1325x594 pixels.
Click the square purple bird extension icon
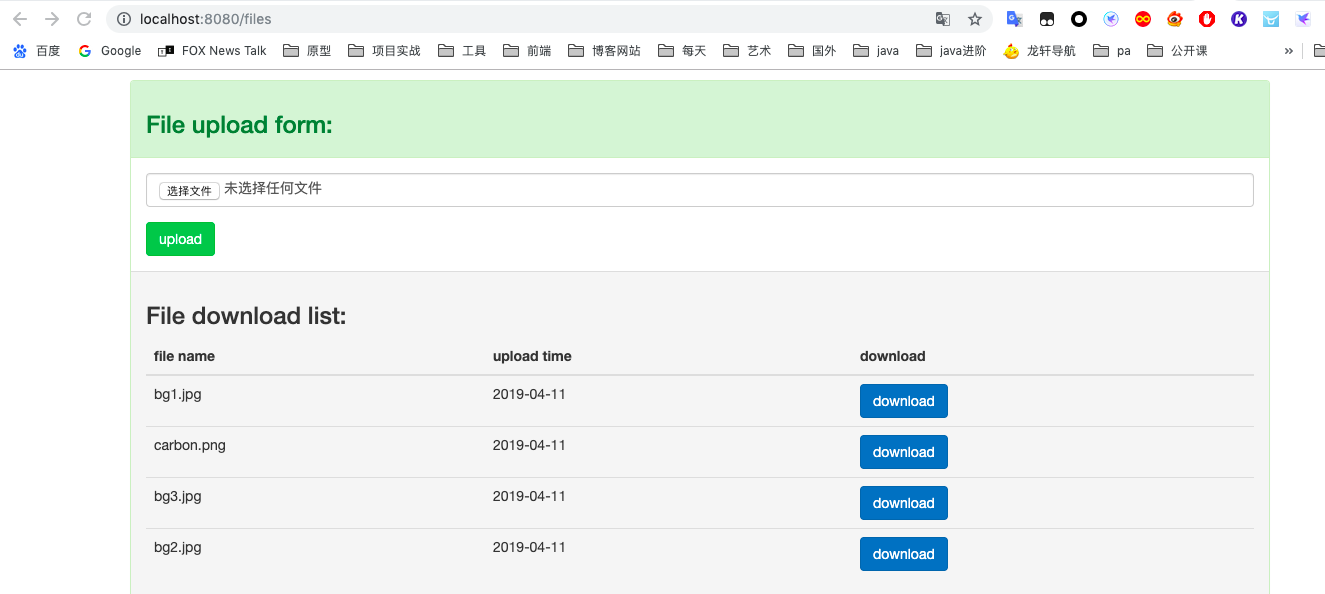[x=1303, y=19]
